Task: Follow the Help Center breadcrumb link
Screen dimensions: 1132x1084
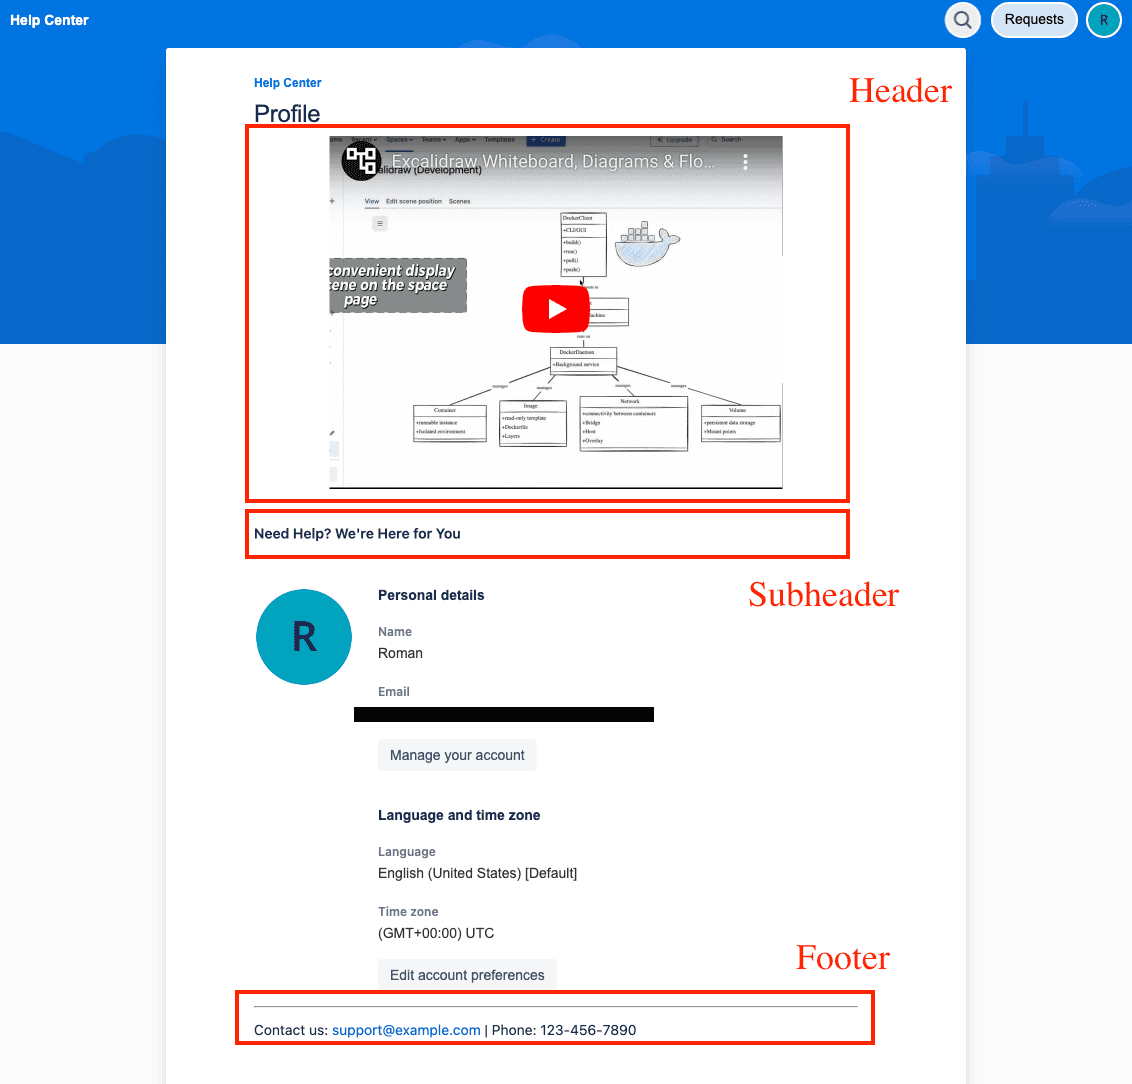Action: 287,83
